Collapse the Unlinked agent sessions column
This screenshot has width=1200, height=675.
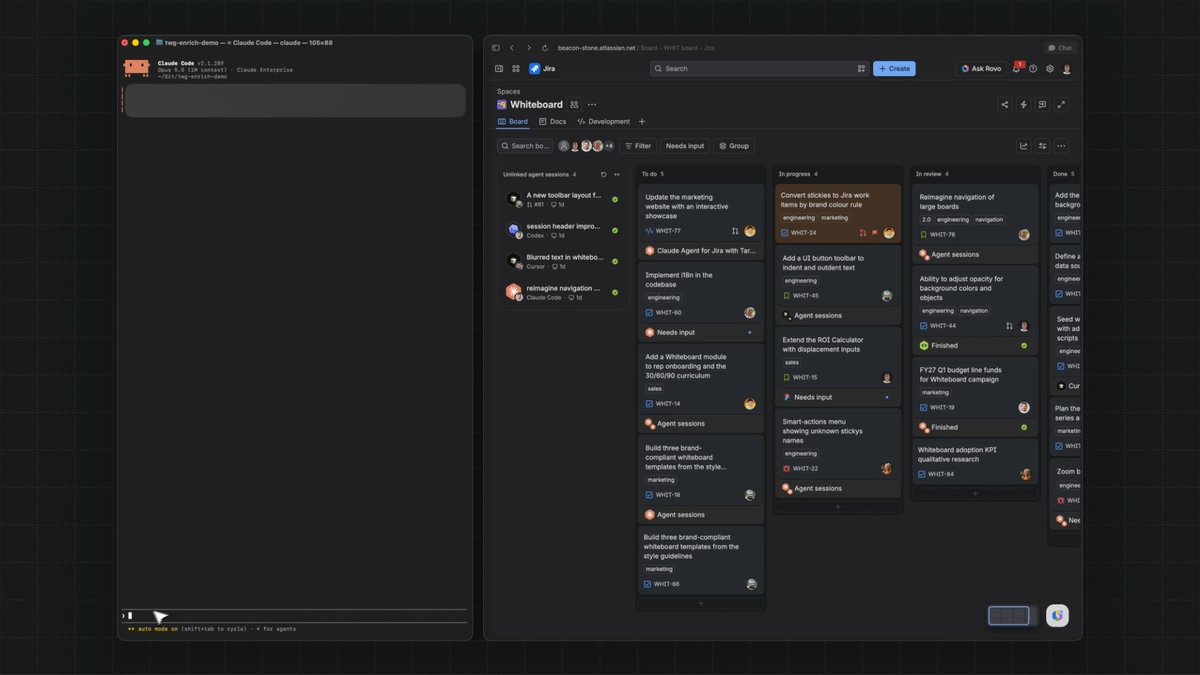617,174
